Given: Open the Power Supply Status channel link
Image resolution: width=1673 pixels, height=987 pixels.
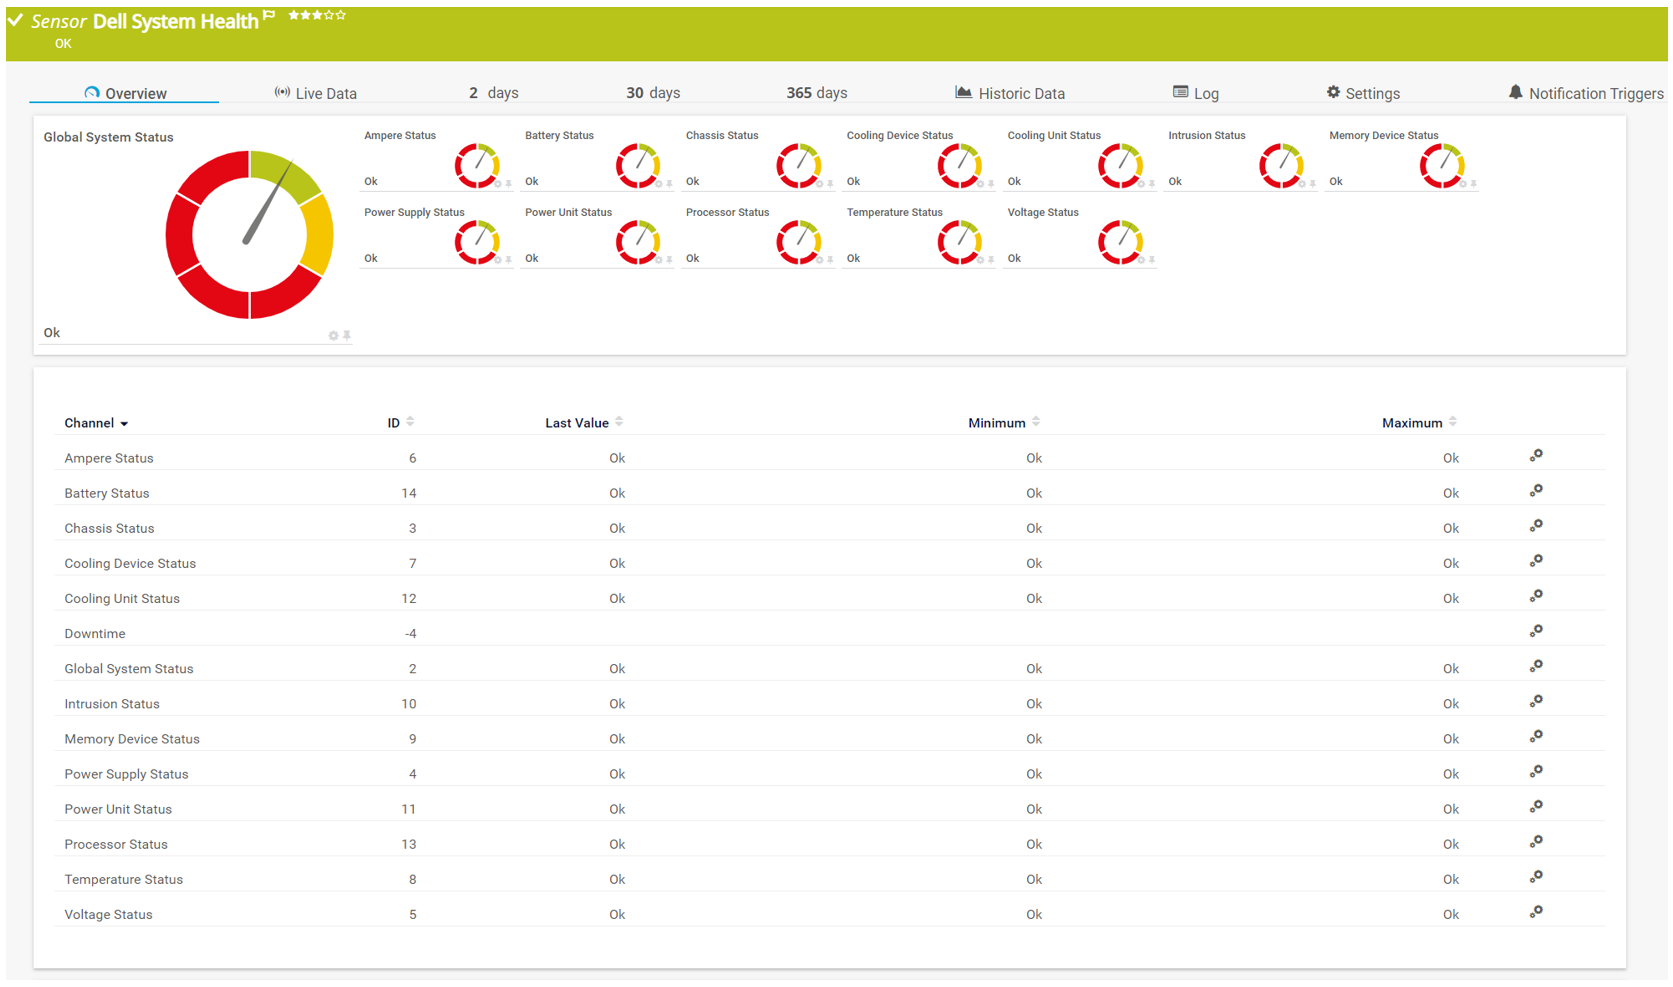Looking at the screenshot, I should [x=126, y=773].
